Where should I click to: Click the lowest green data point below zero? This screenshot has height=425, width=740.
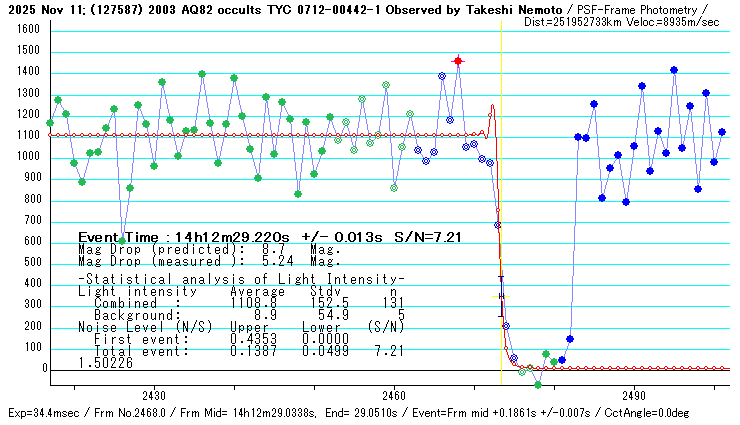tap(538, 384)
